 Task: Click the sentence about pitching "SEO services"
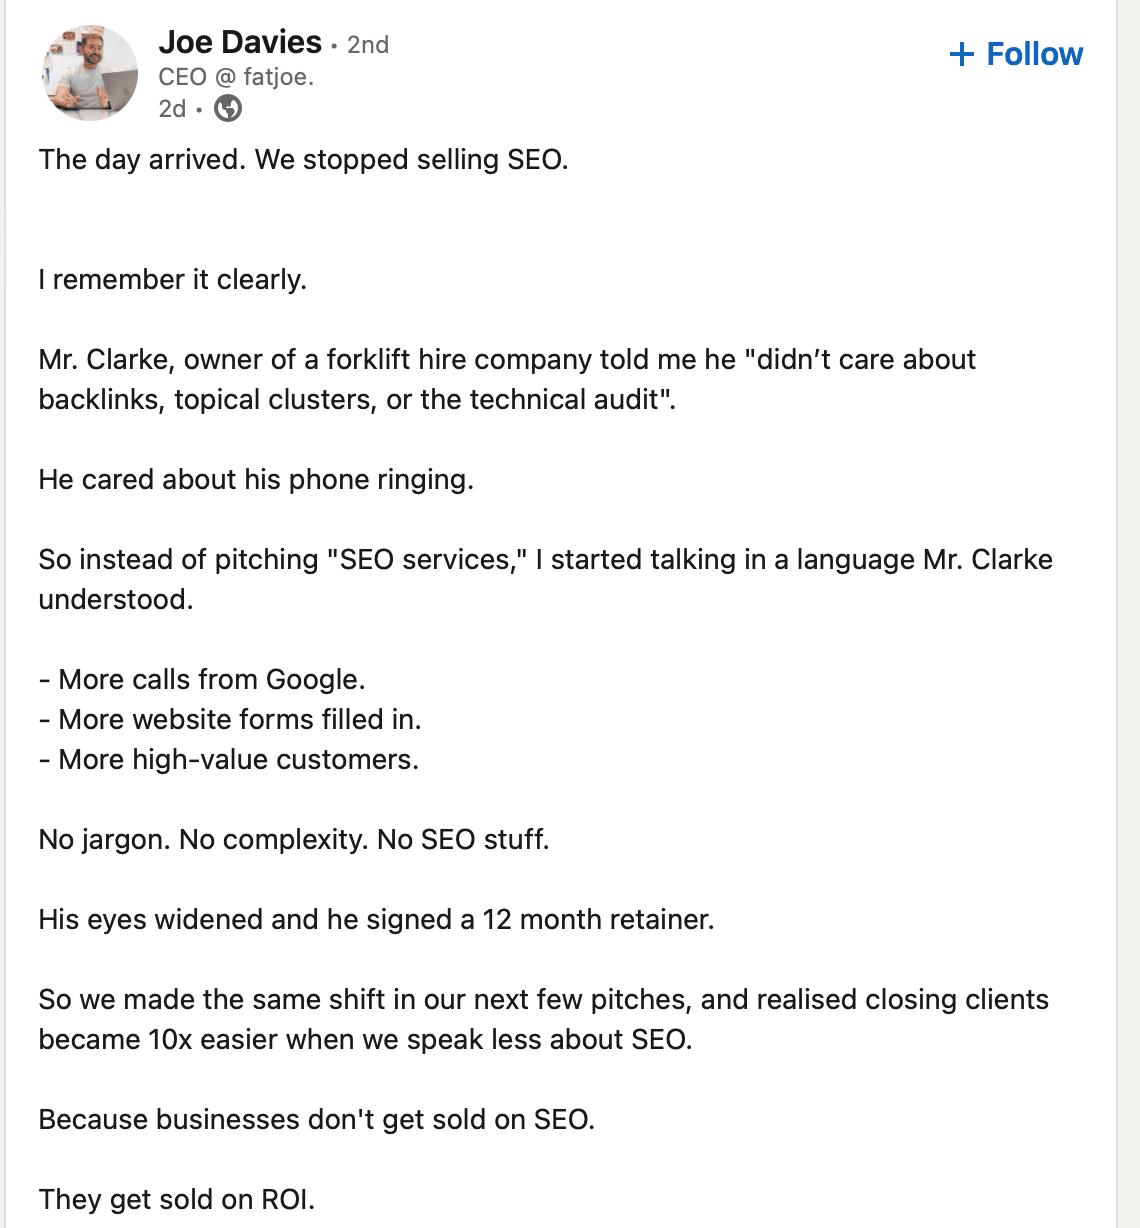545,580
